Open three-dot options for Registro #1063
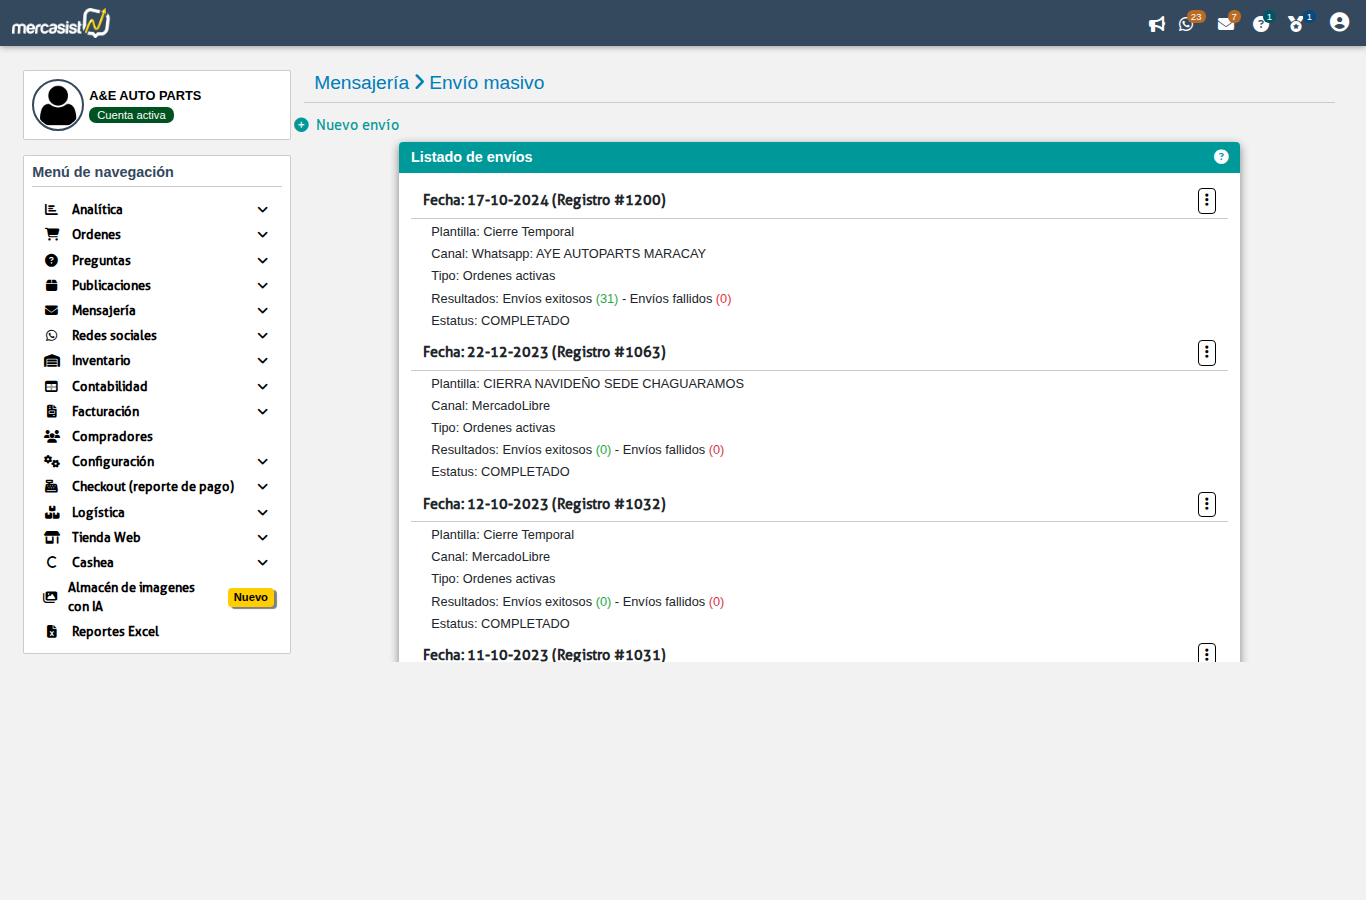1366x900 pixels. 1207,353
